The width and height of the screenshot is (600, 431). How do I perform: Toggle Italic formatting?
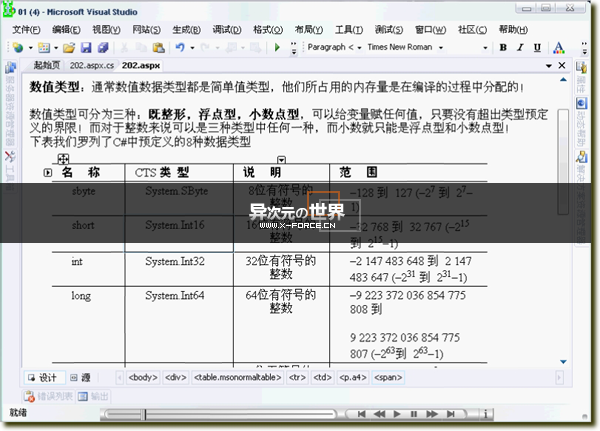pos(520,47)
